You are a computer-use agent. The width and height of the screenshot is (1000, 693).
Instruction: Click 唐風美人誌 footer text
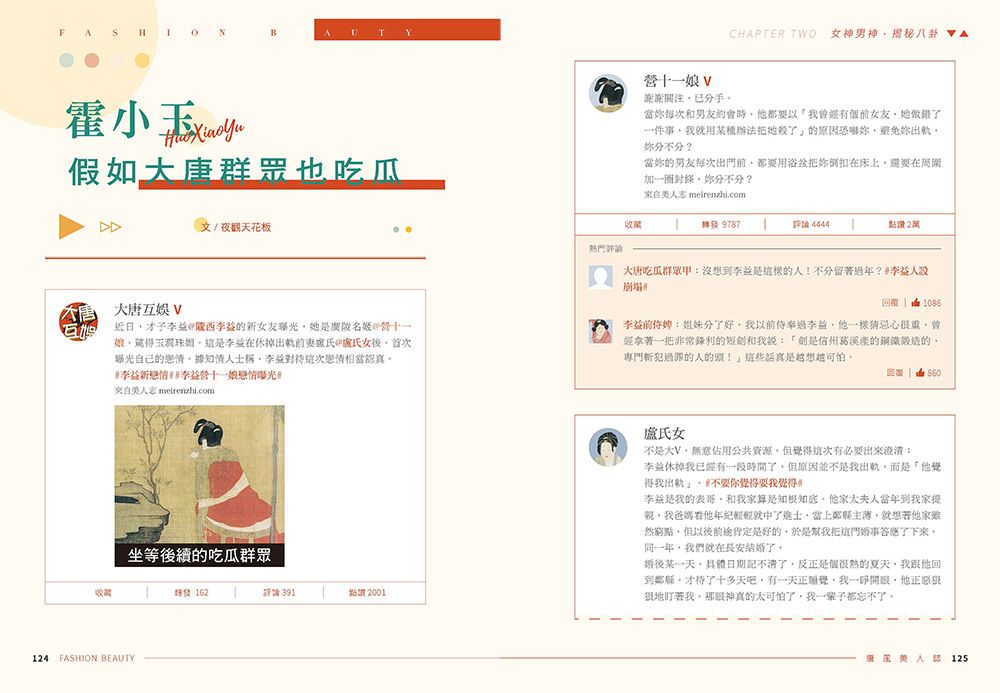click(x=903, y=659)
